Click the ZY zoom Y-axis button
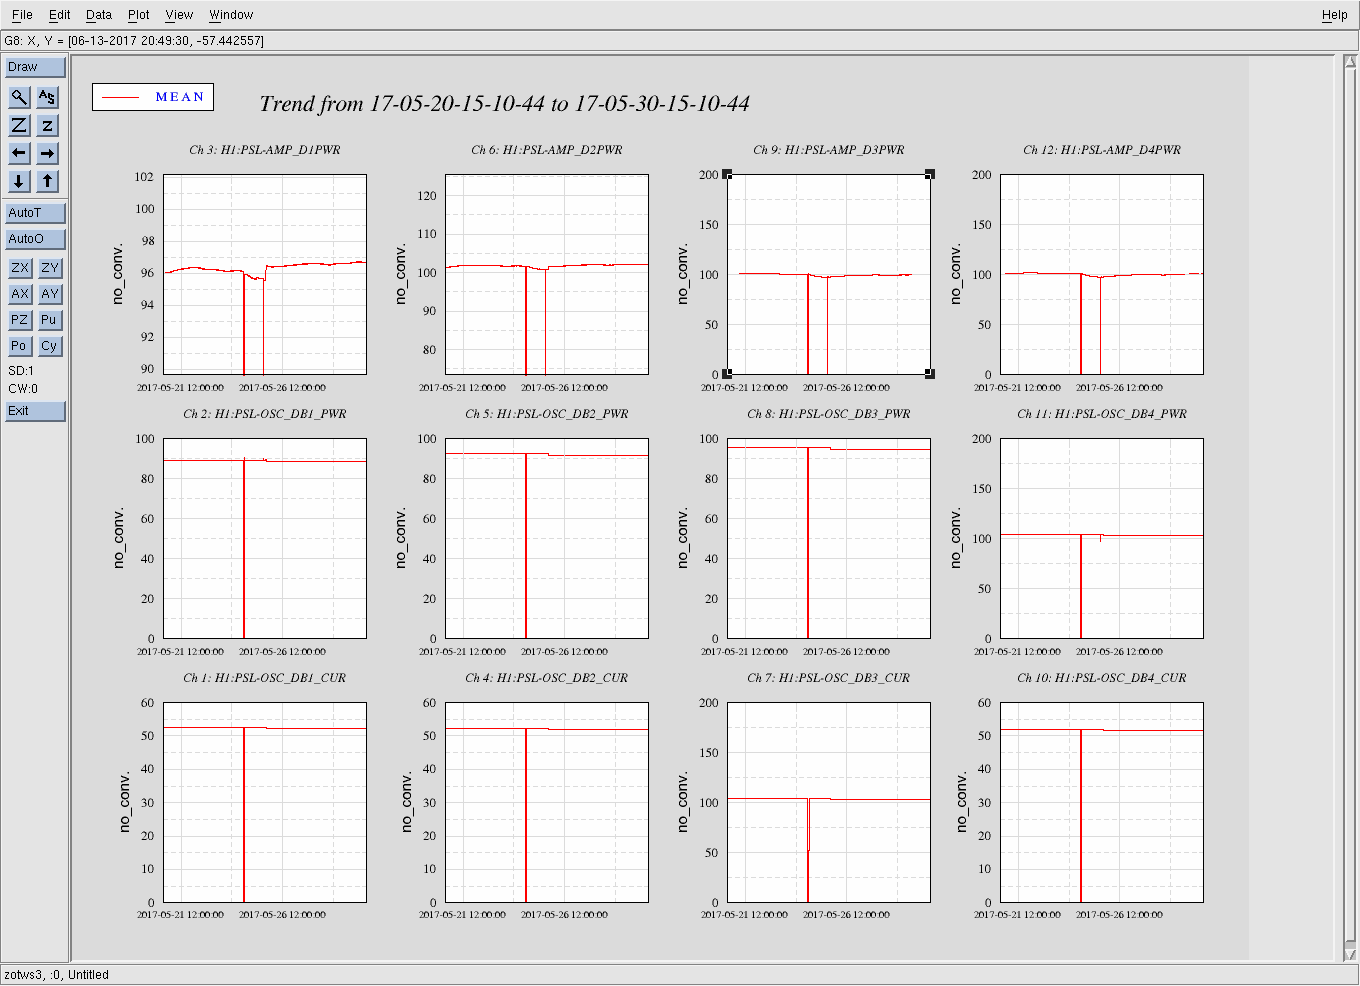Viewport: 1360px width, 986px height. (50, 268)
